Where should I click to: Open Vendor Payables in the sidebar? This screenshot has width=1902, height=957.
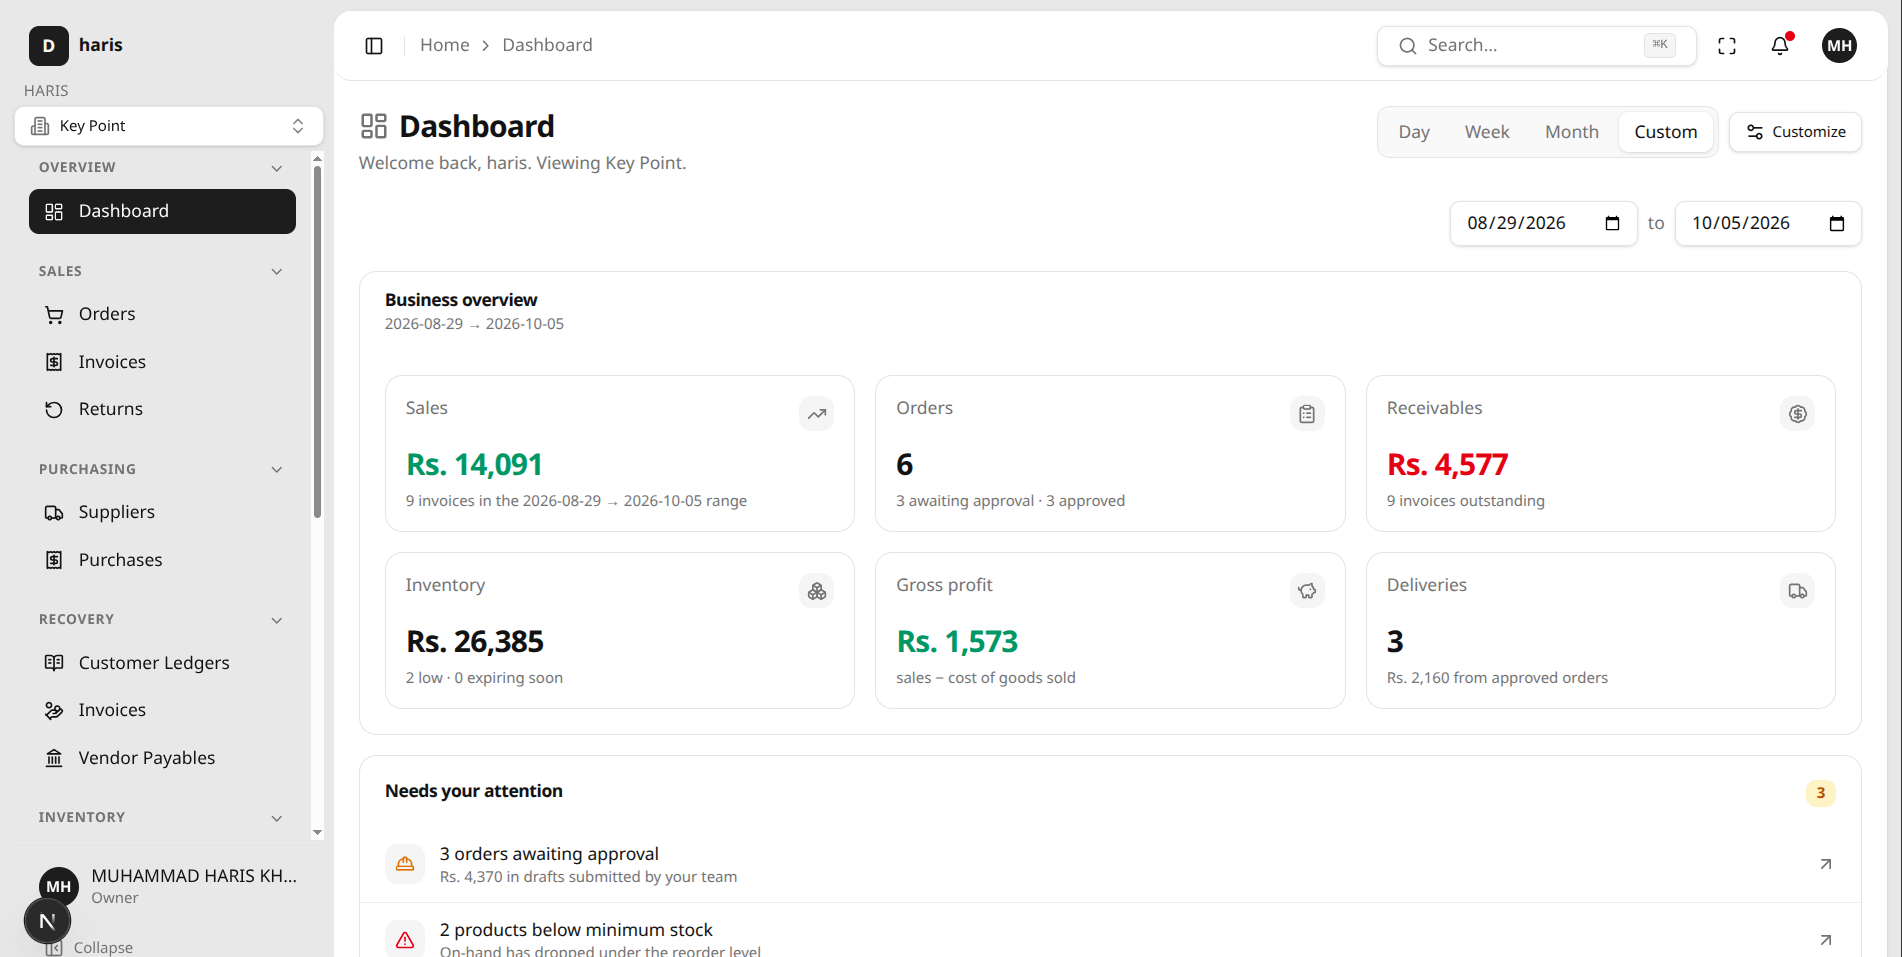pyautogui.click(x=162, y=758)
